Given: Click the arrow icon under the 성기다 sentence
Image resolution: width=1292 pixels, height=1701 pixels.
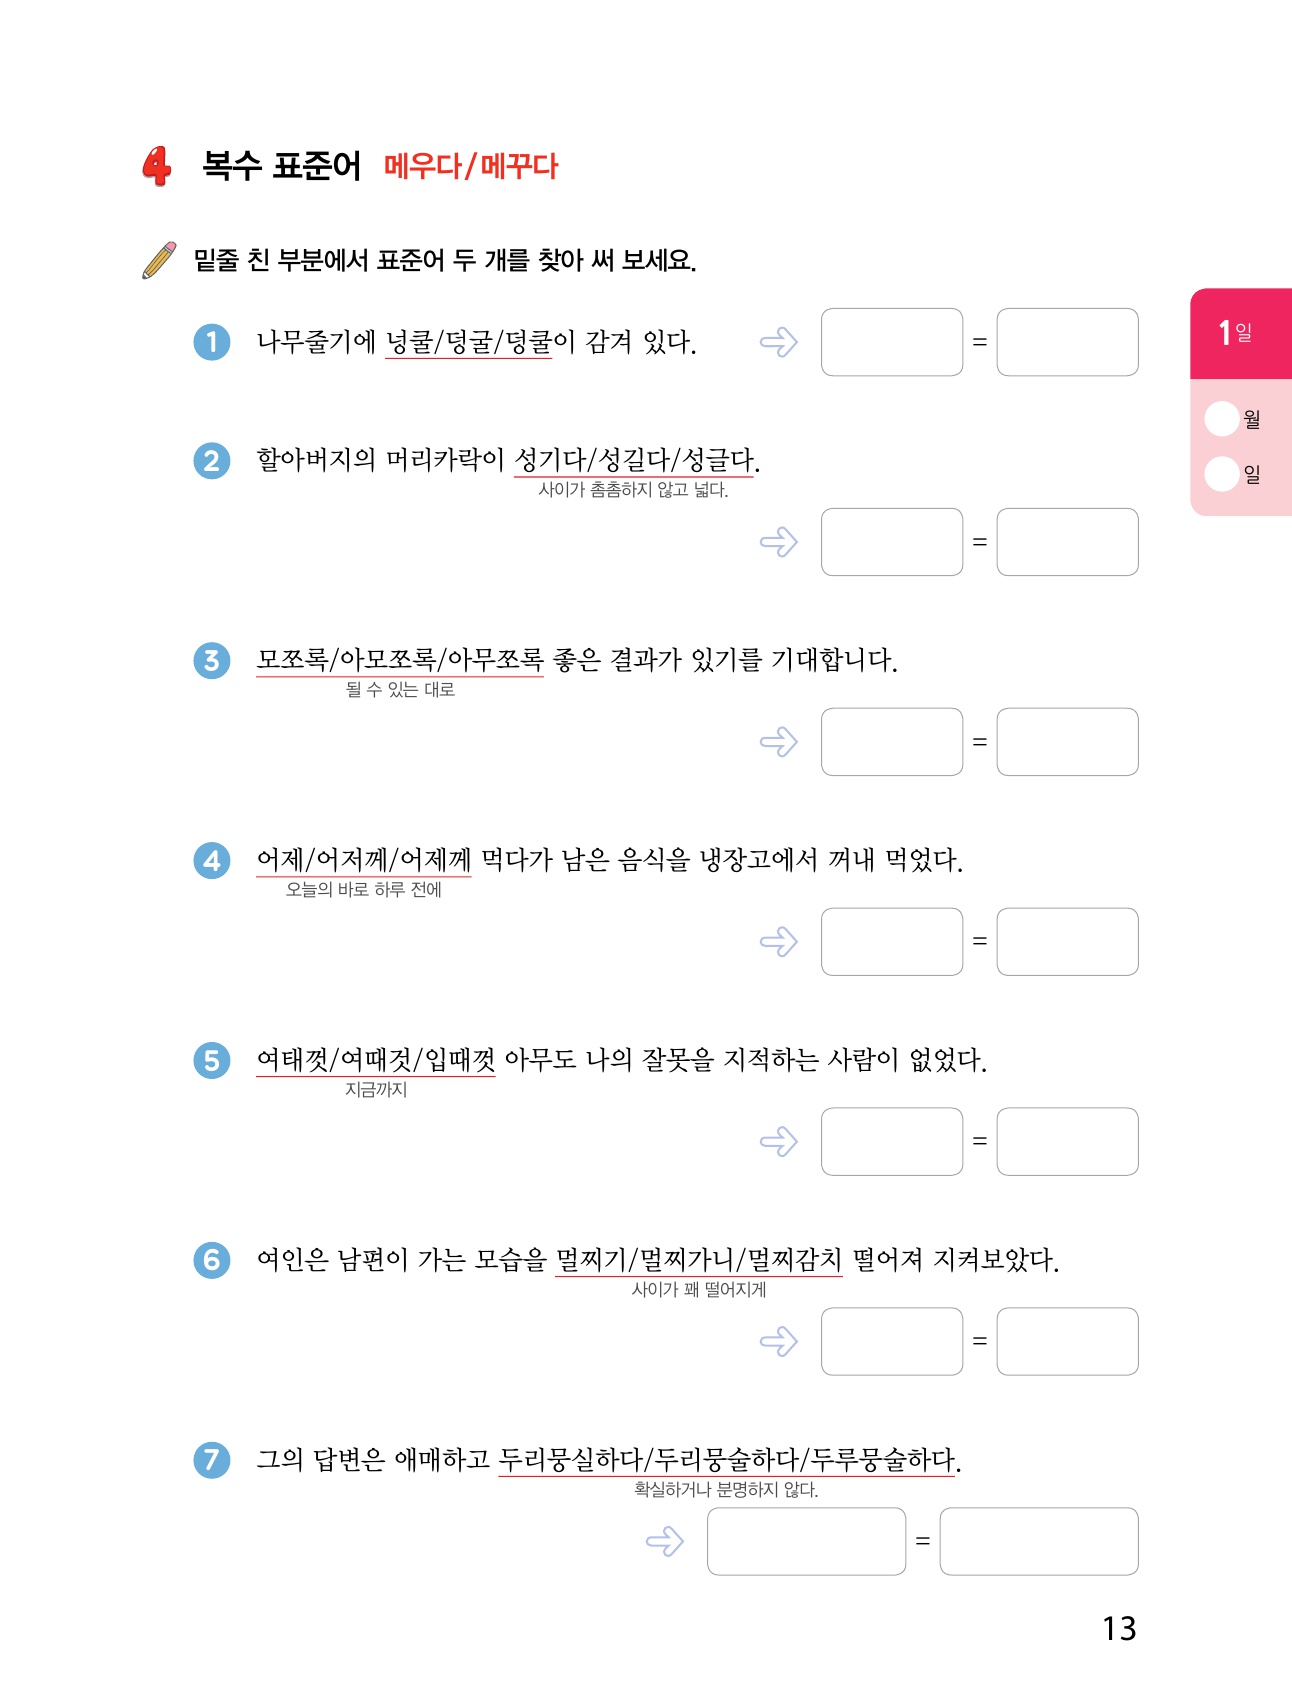Looking at the screenshot, I should tap(779, 542).
